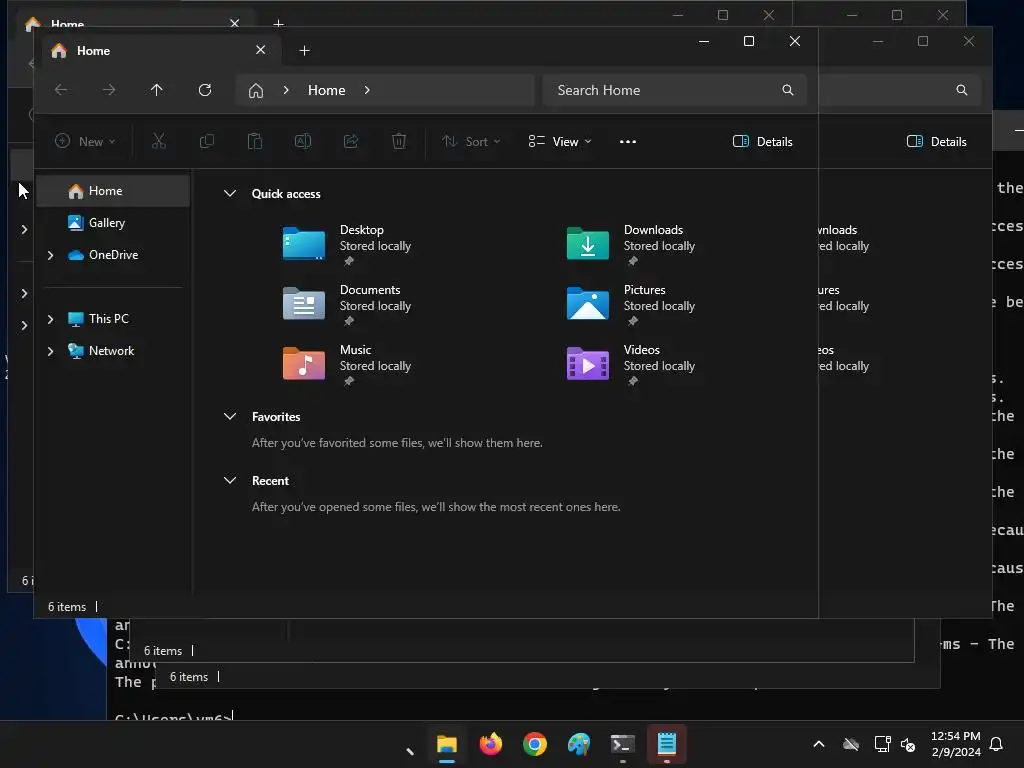Click the Paste clipboard icon
Screen dimensions: 1024x768
click(255, 141)
